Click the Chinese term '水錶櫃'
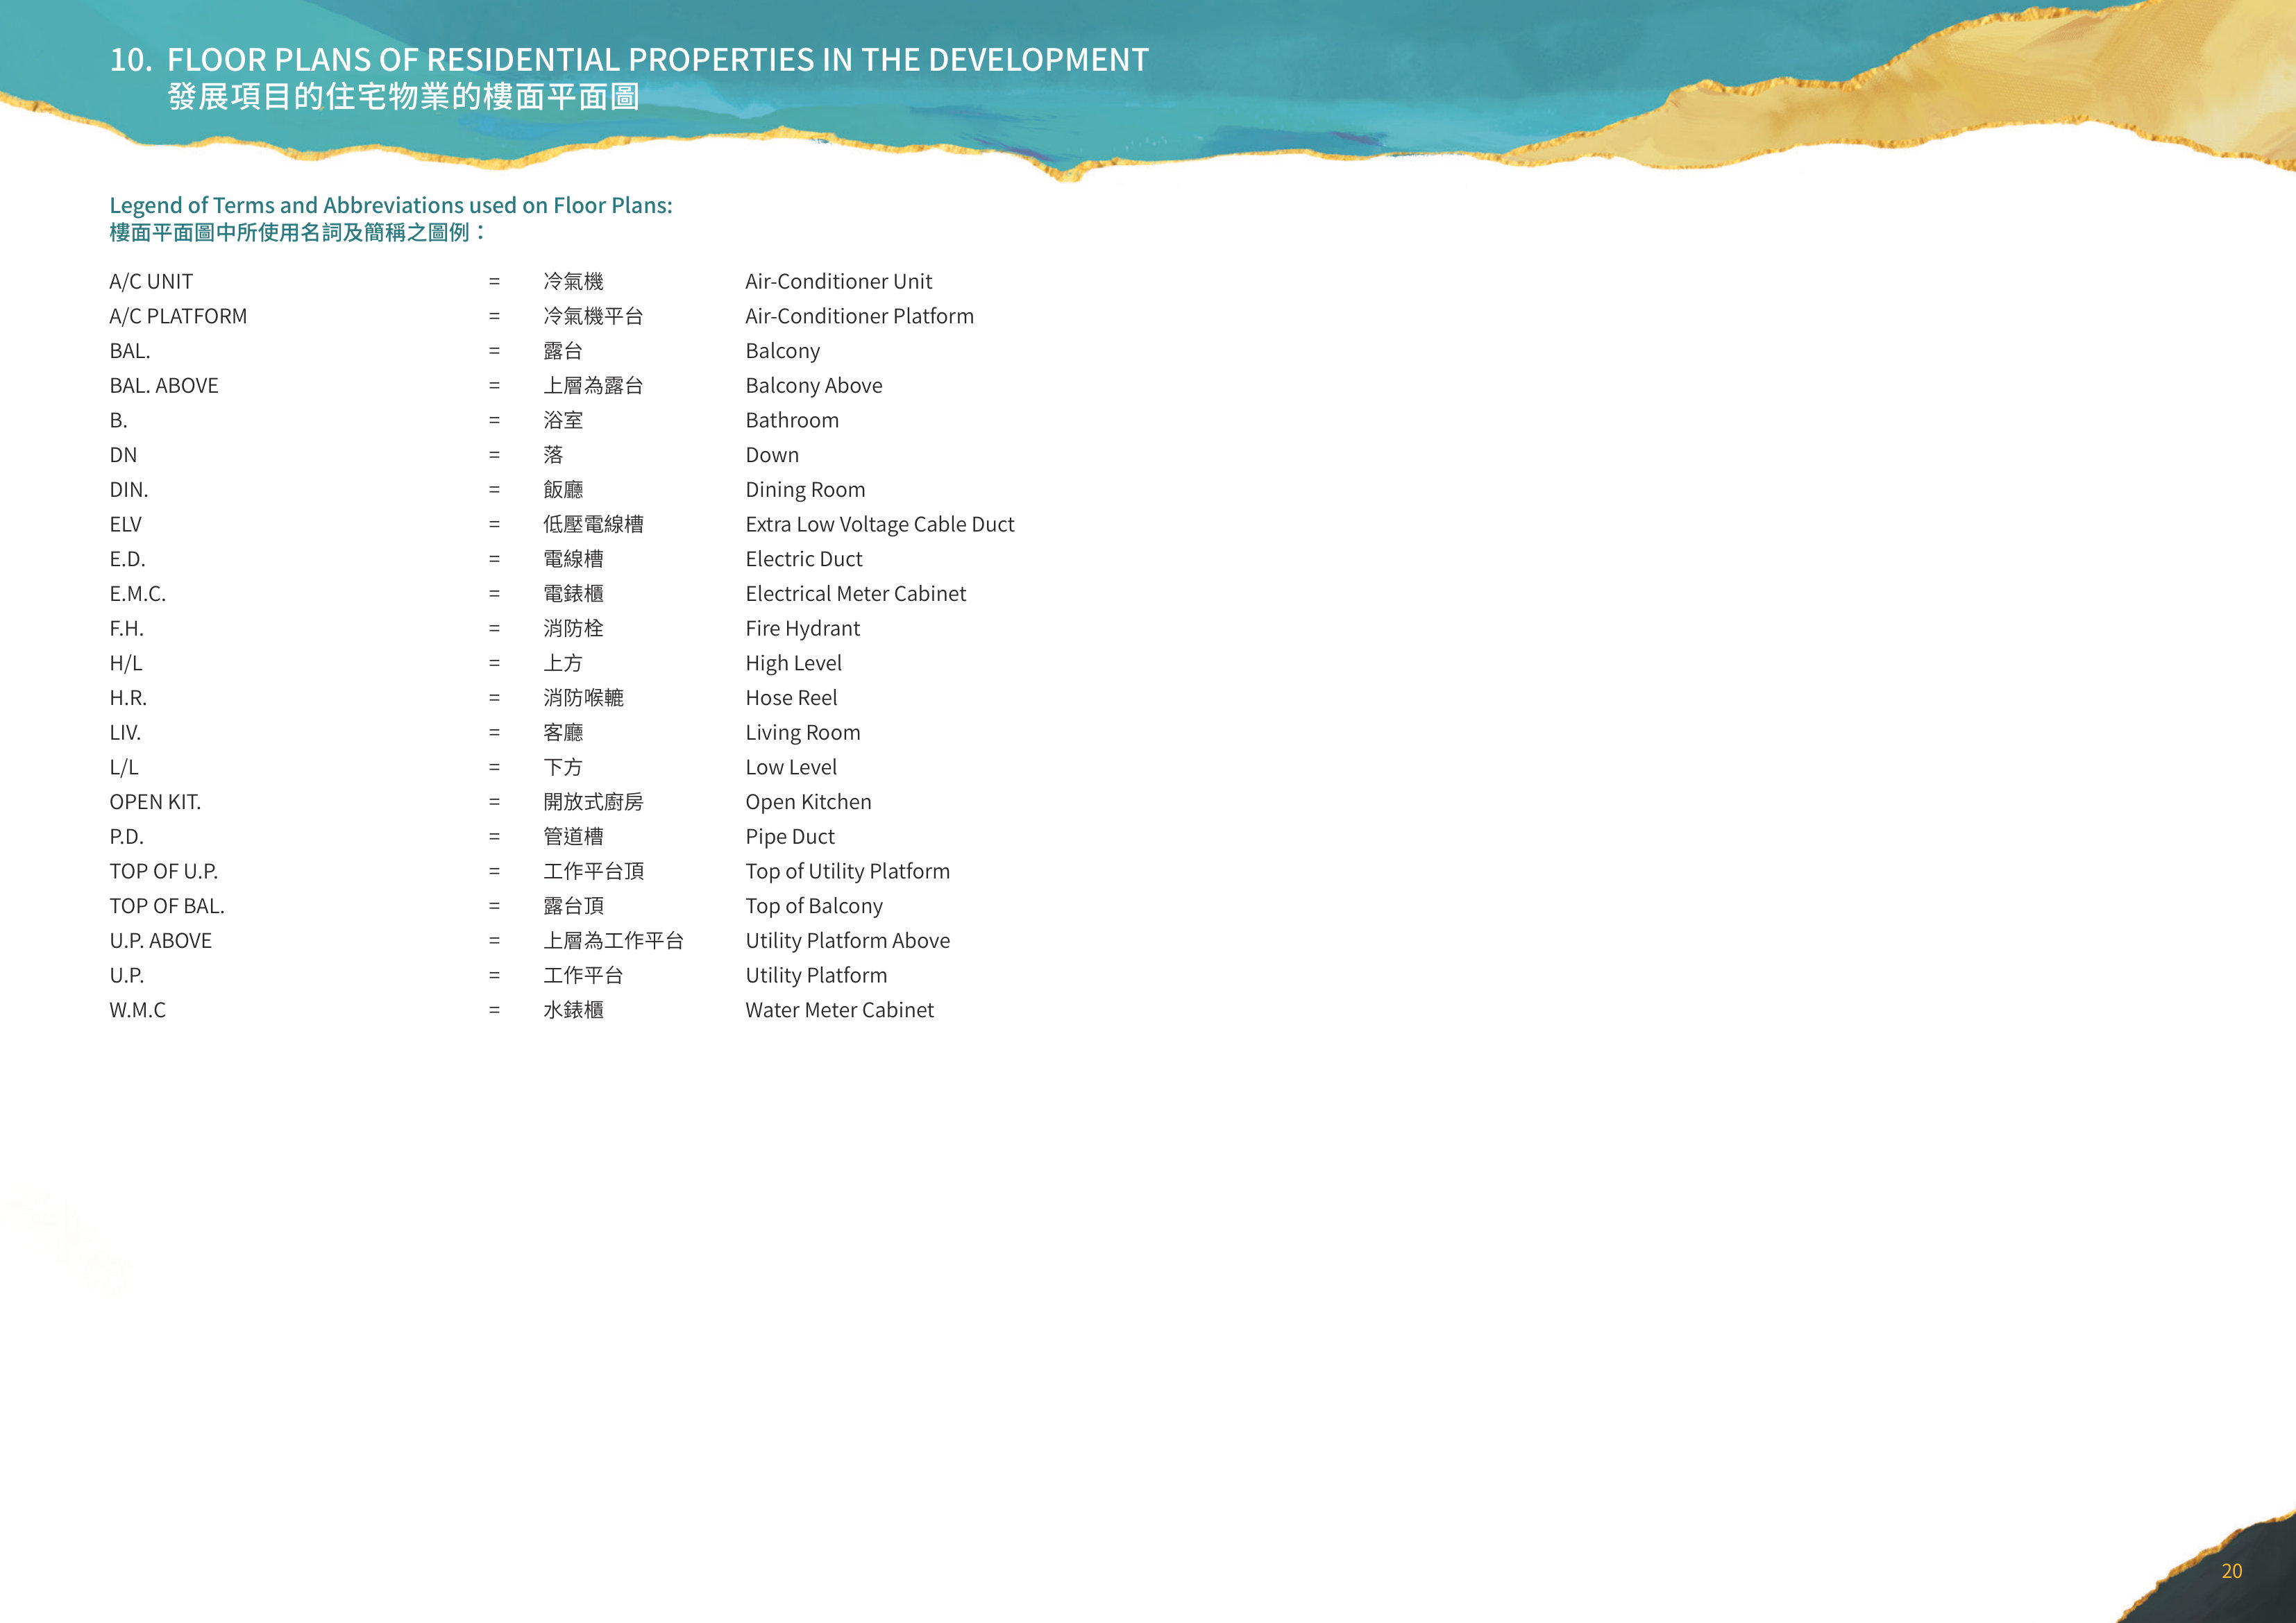 click(573, 1010)
